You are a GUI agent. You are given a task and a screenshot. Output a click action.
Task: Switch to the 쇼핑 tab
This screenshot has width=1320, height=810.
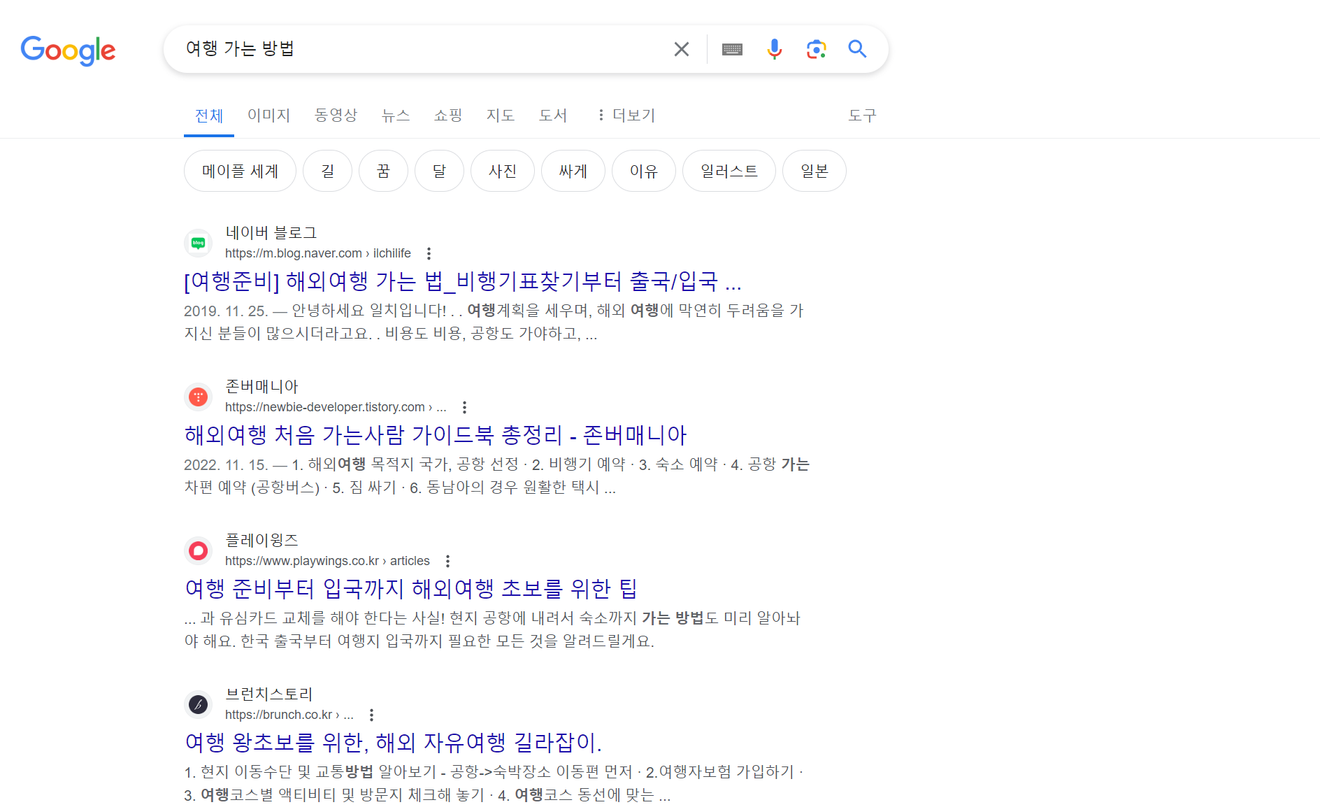click(448, 116)
